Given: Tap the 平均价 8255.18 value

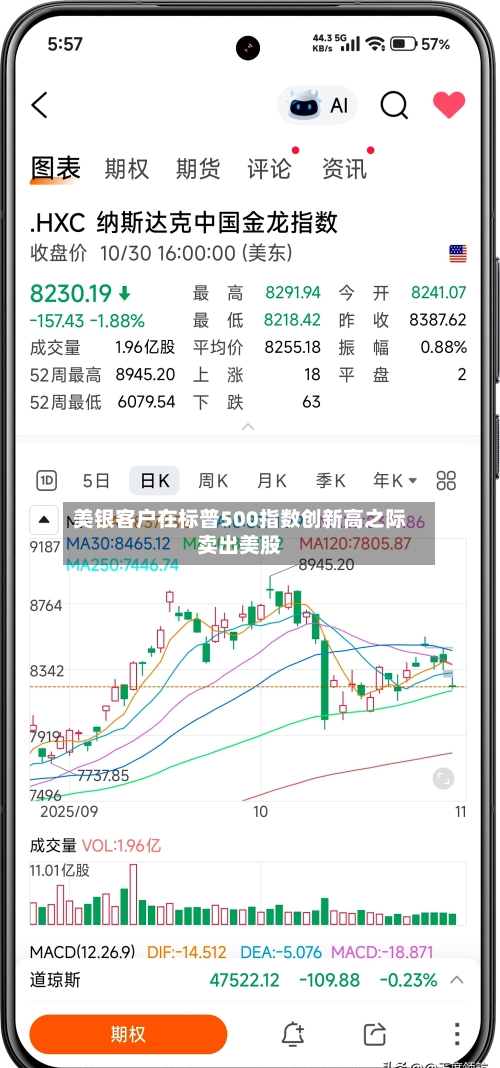Looking at the screenshot, I should coord(293,347).
